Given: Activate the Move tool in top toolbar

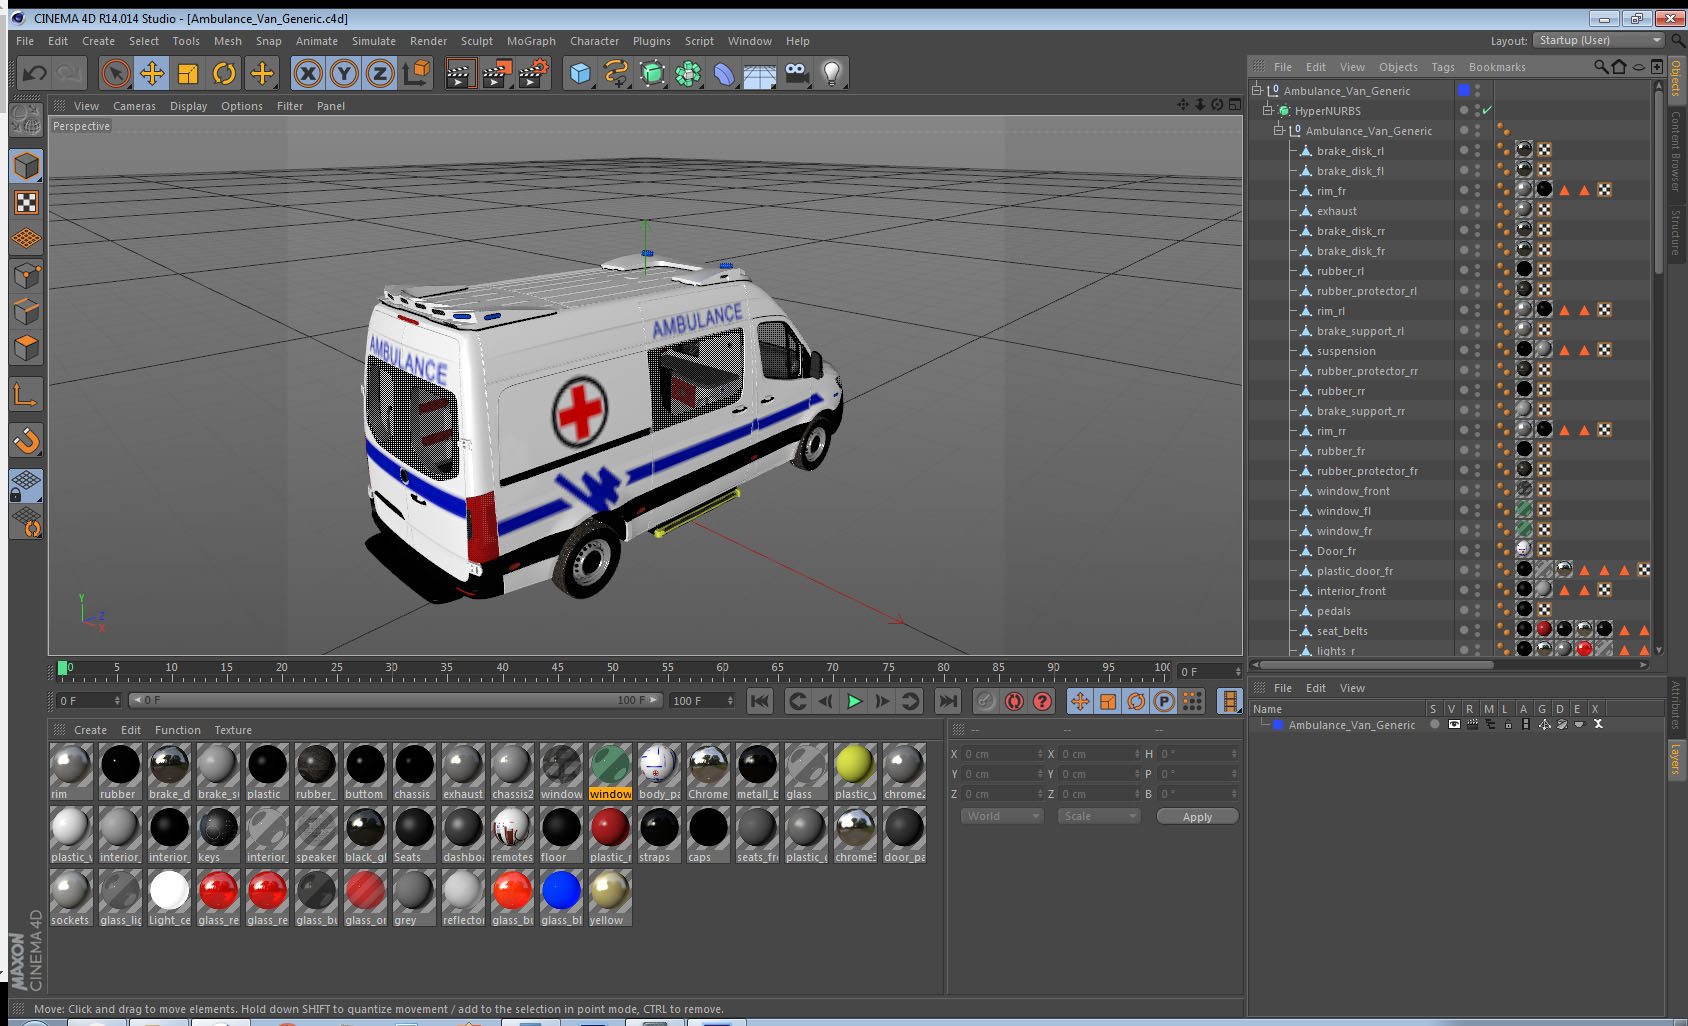Looking at the screenshot, I should click(x=152, y=73).
